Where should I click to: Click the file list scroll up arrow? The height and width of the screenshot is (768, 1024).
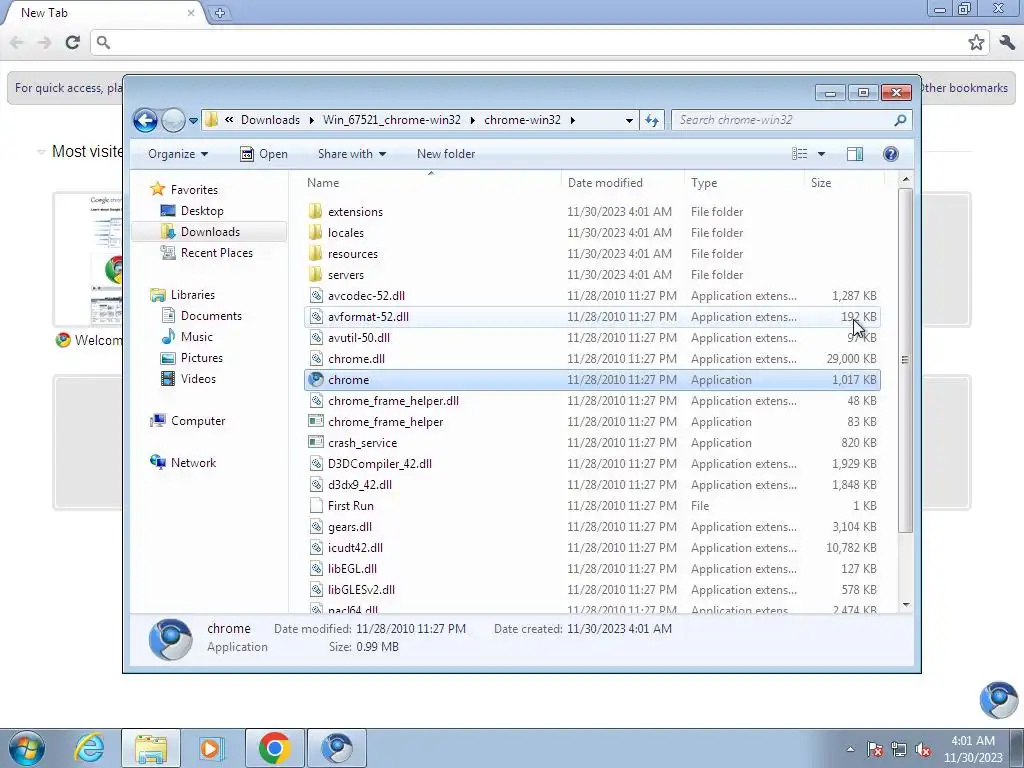pyautogui.click(x=906, y=179)
